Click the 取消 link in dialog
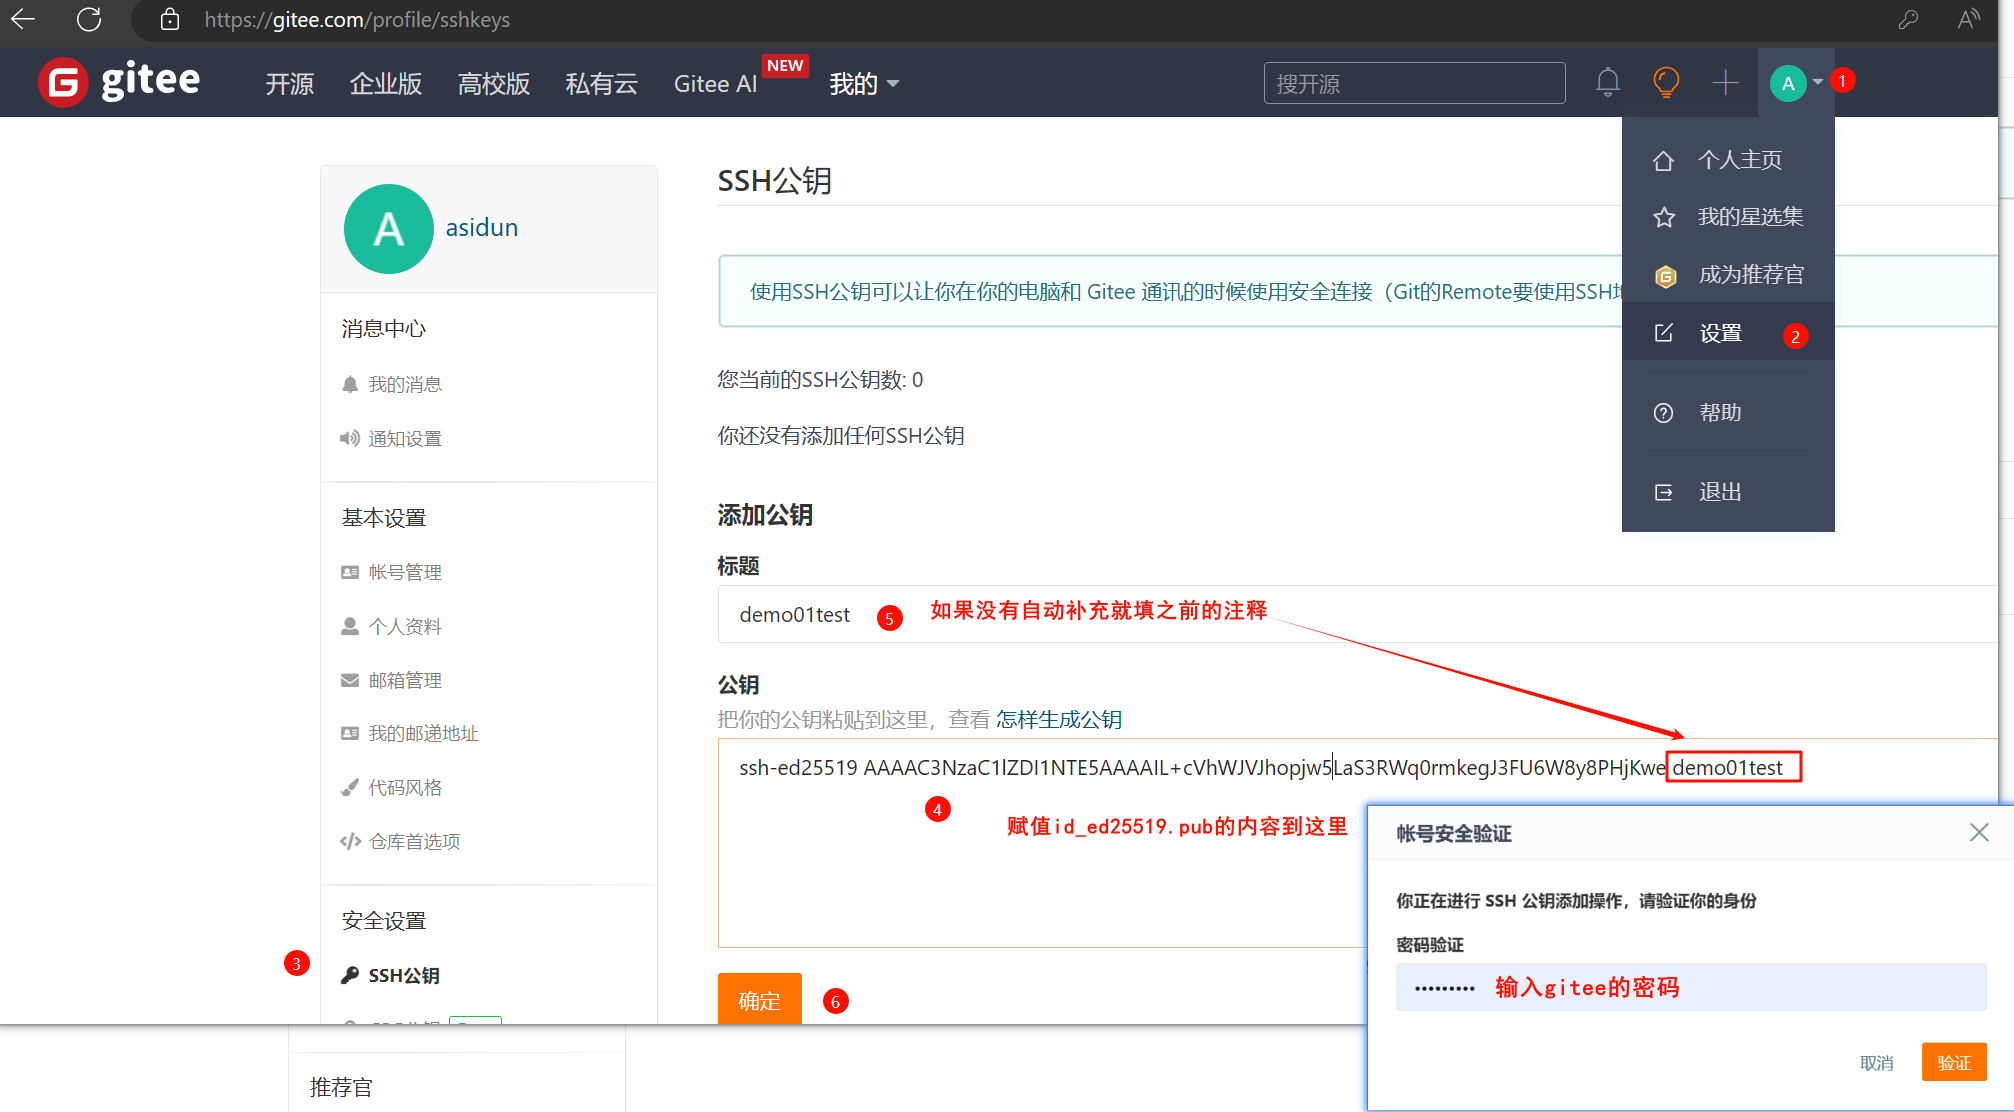 [1876, 1063]
